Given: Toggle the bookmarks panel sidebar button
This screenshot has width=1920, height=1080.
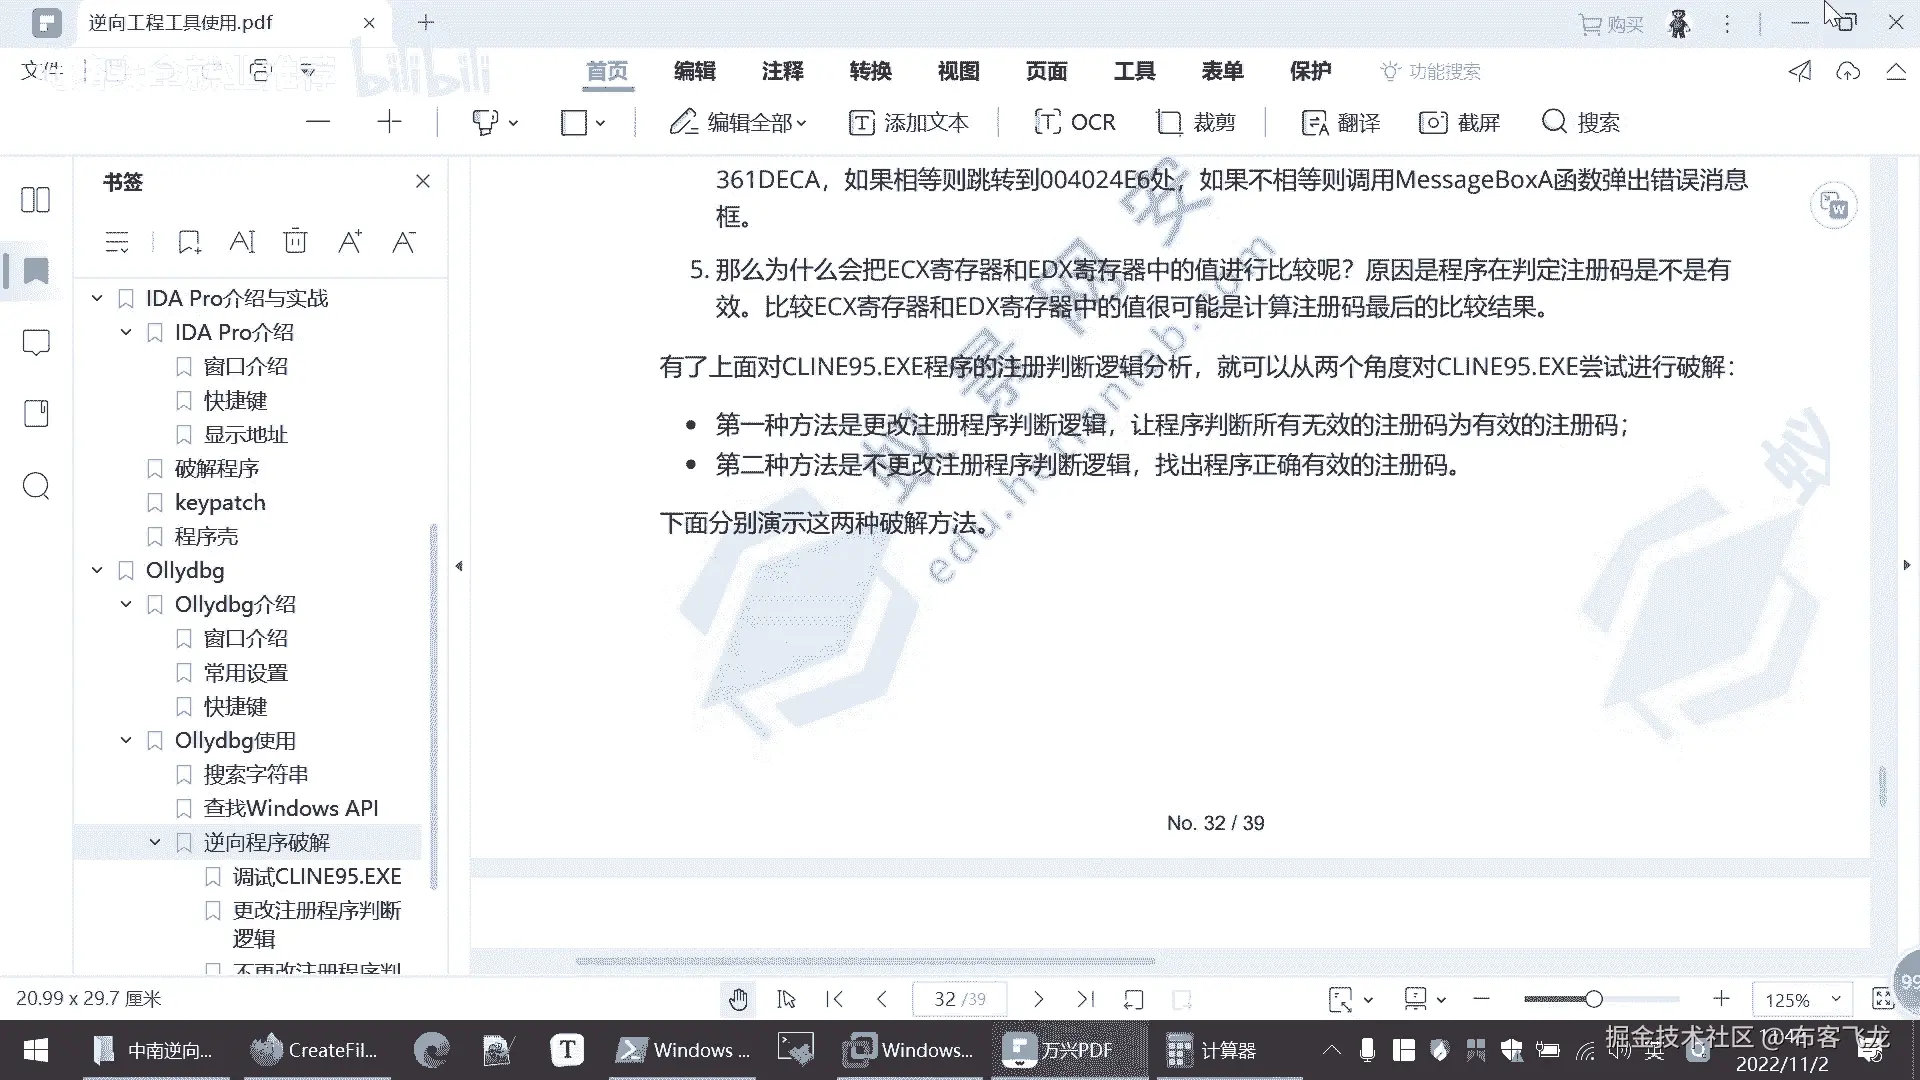Looking at the screenshot, I should [x=36, y=271].
